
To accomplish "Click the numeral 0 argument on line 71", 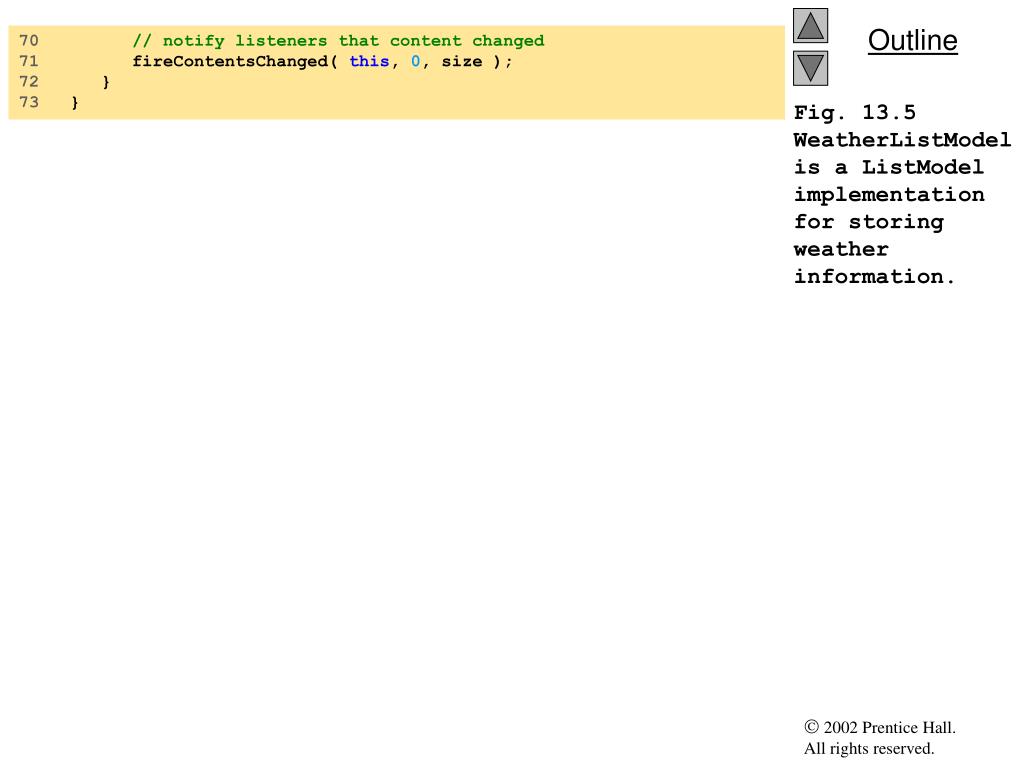I will [x=415, y=61].
